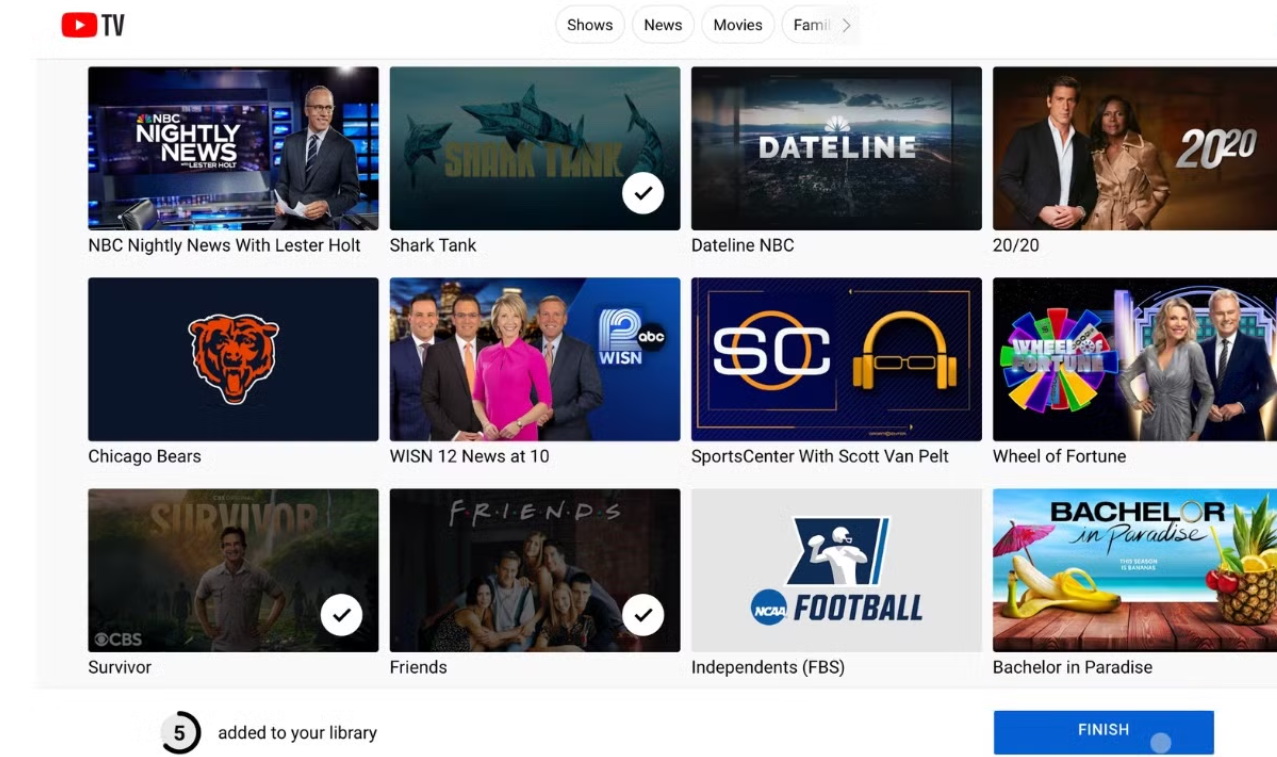Add the Chicago Bears thumbnail
Viewport: 1277px width, 757px height.
[x=233, y=359]
